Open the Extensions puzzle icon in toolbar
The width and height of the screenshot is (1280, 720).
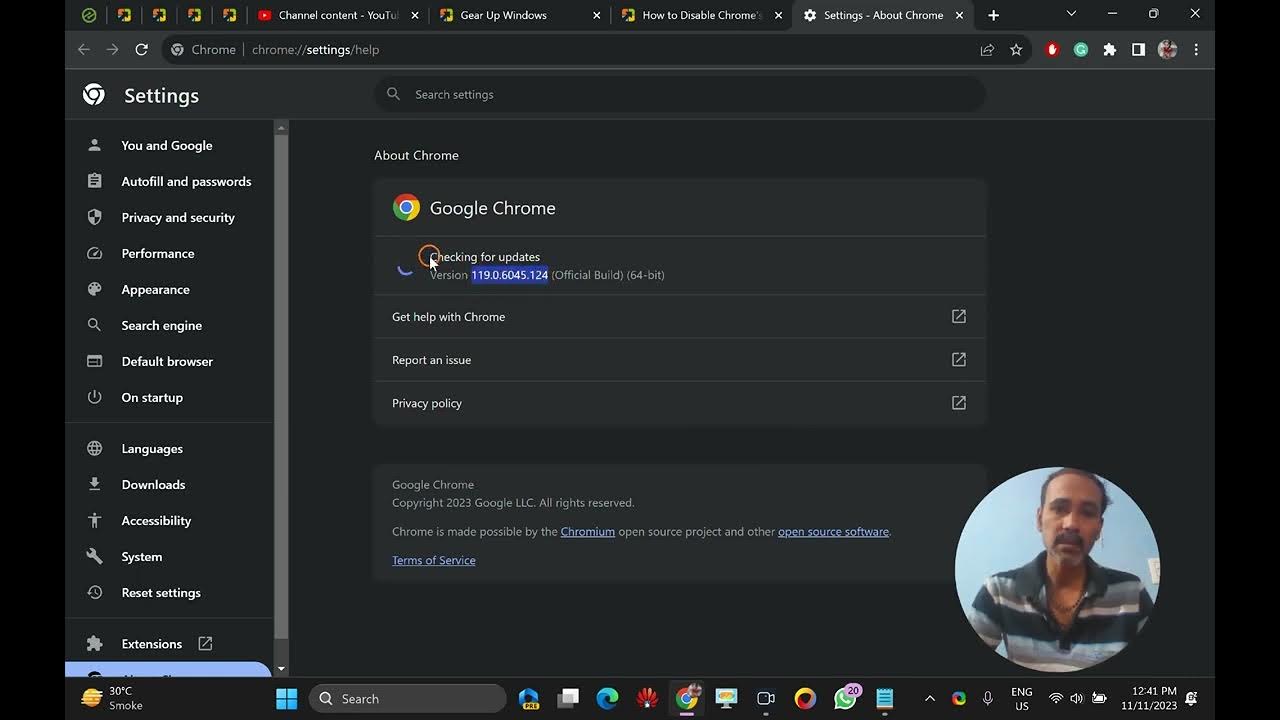[x=1109, y=49]
